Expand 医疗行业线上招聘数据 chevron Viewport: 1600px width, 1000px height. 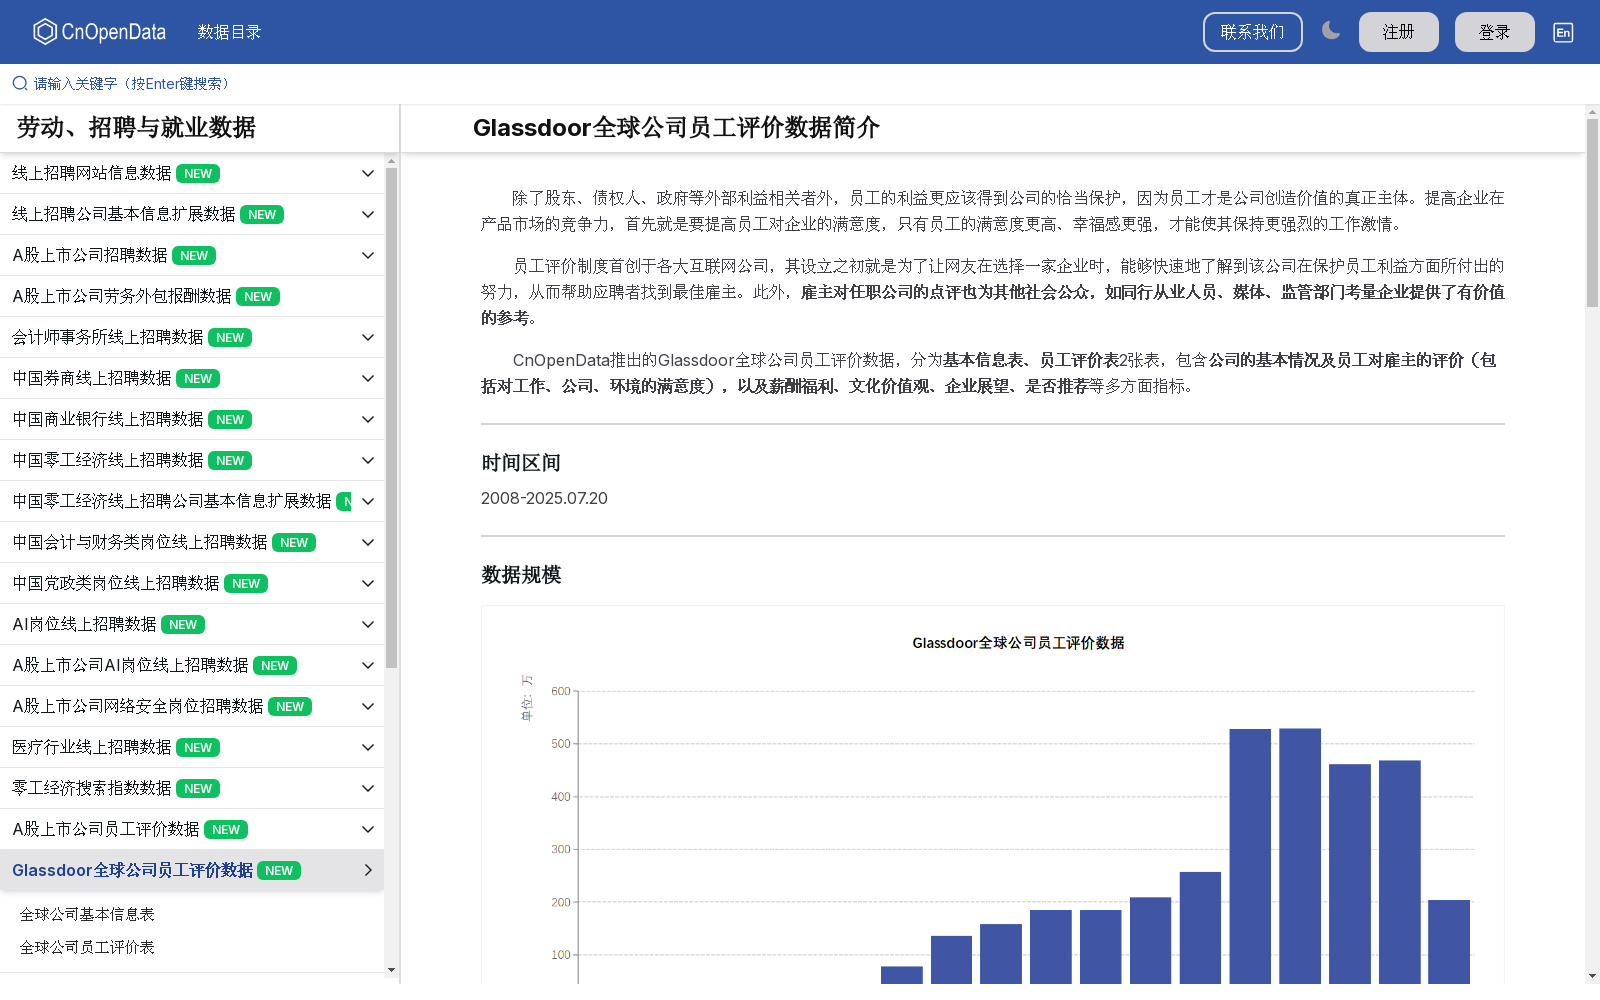[x=367, y=747]
